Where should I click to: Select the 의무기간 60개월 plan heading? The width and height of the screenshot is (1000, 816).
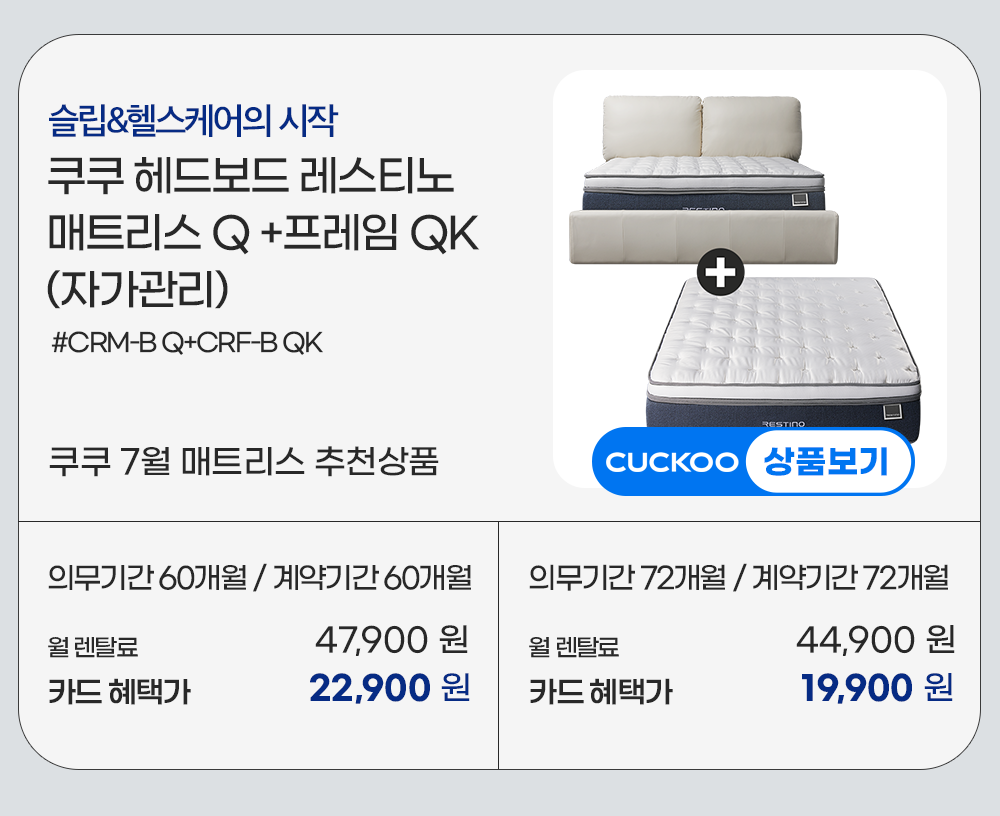point(259,577)
